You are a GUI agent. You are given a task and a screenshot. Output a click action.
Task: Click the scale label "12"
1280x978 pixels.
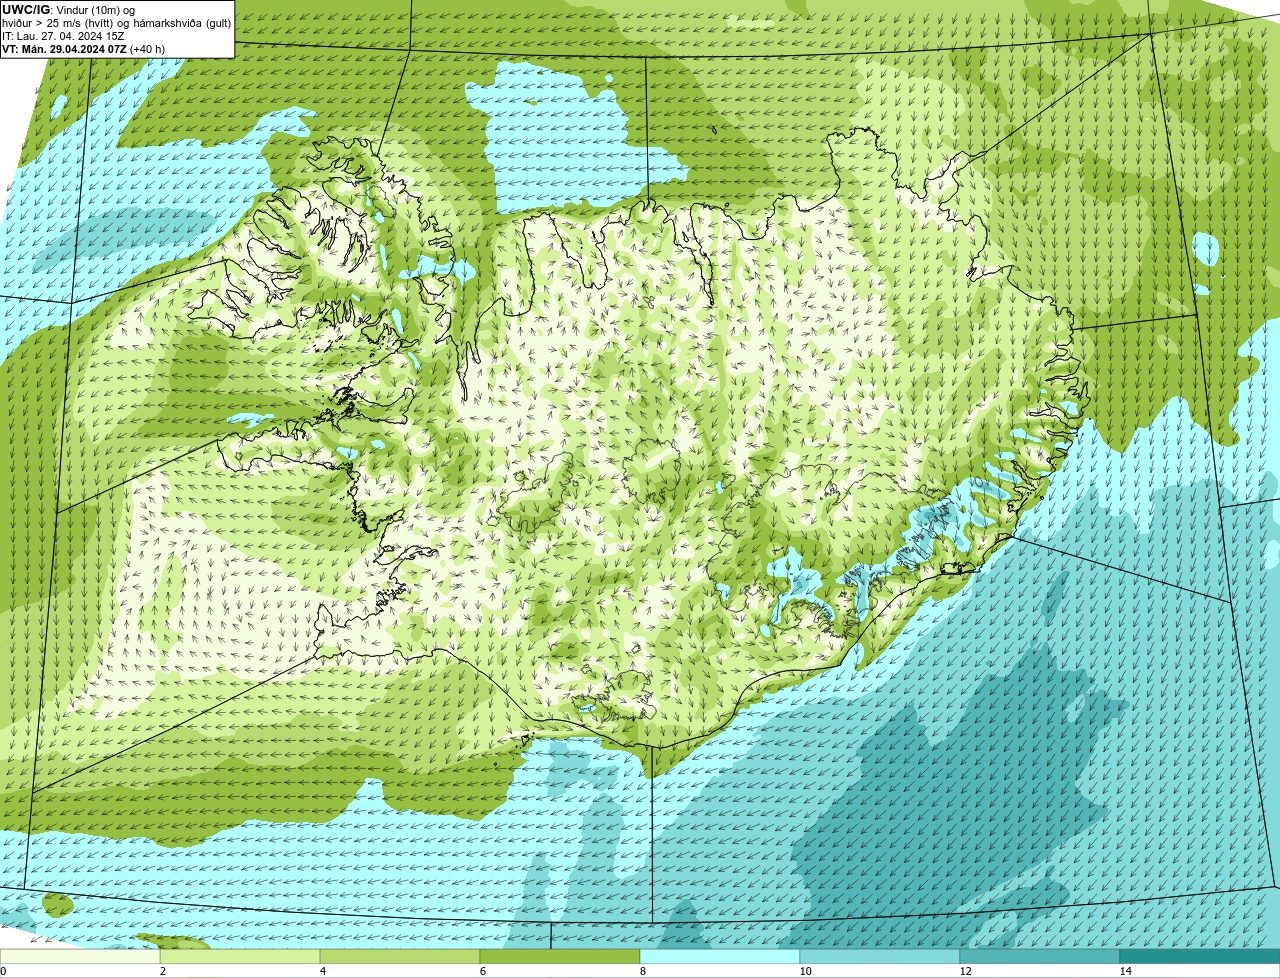click(965, 971)
